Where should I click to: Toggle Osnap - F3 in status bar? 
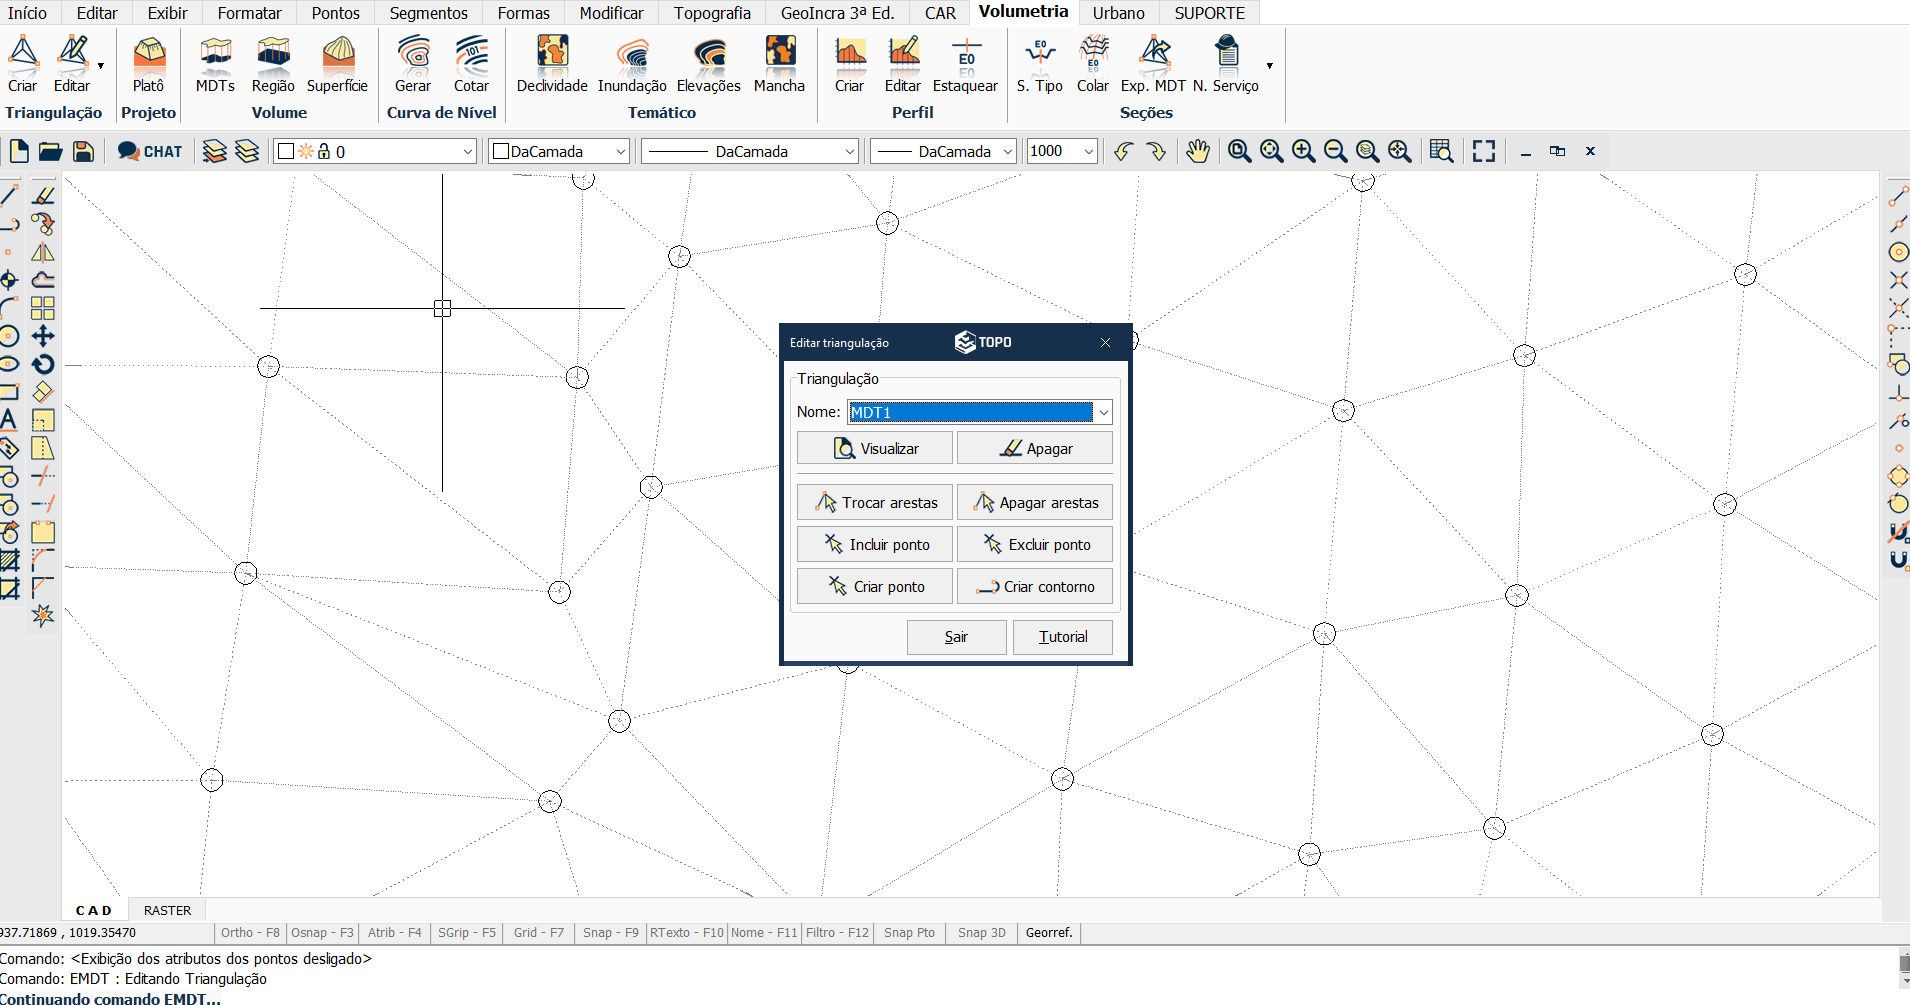pos(322,933)
